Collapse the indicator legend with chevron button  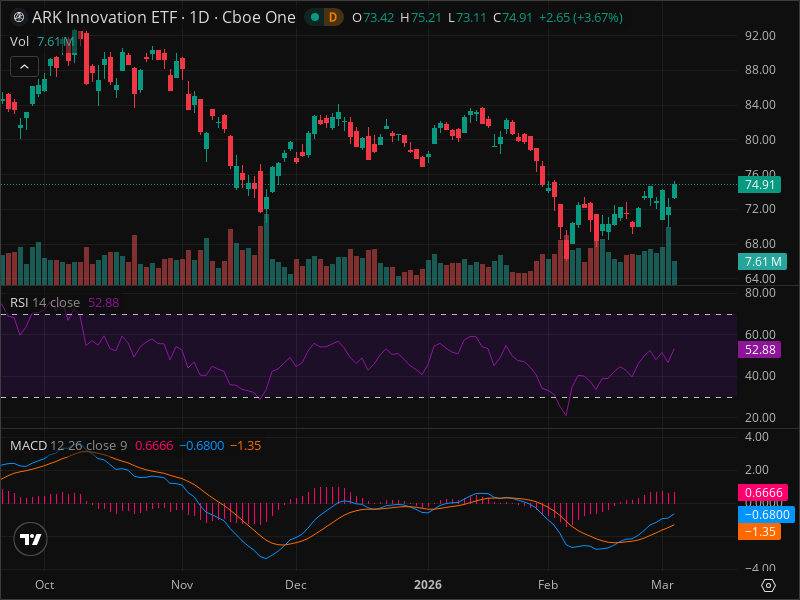click(x=24, y=66)
